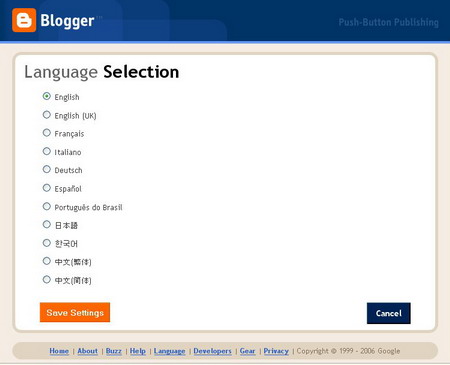
Task: Click the Language Selection heading
Action: click(x=102, y=72)
